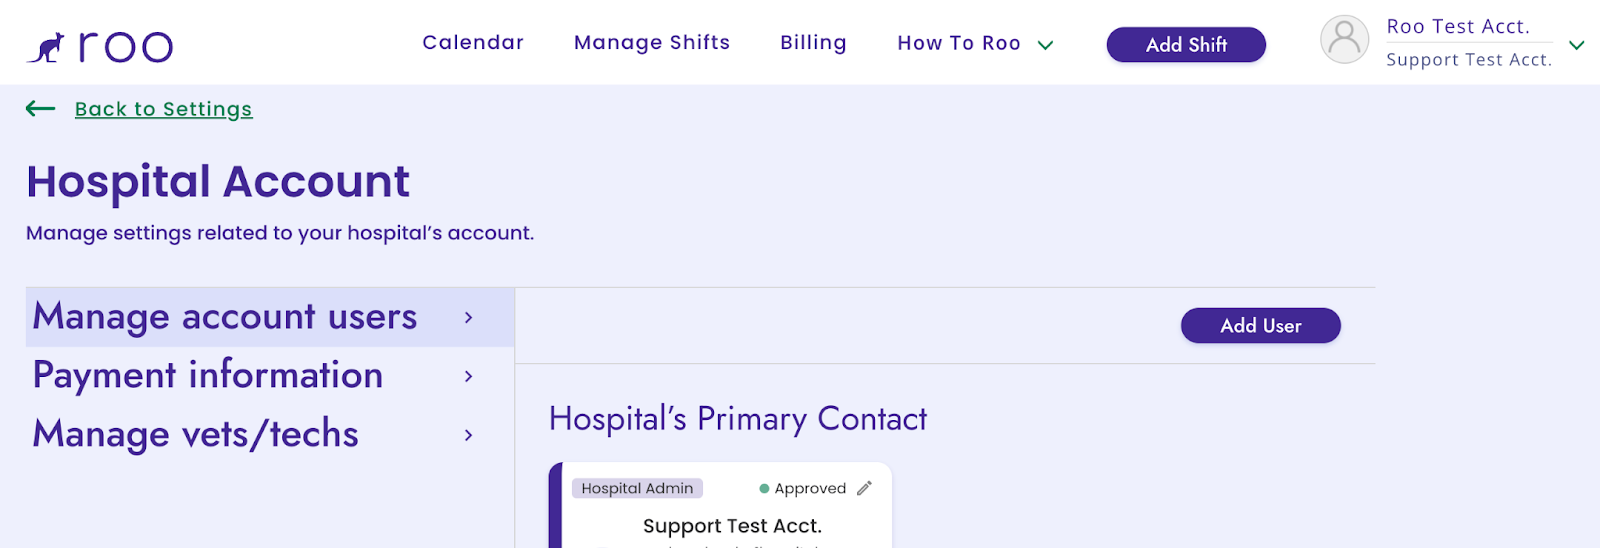Click the Roo kangaroo logo
The width and height of the screenshot is (1600, 548).
point(99,46)
